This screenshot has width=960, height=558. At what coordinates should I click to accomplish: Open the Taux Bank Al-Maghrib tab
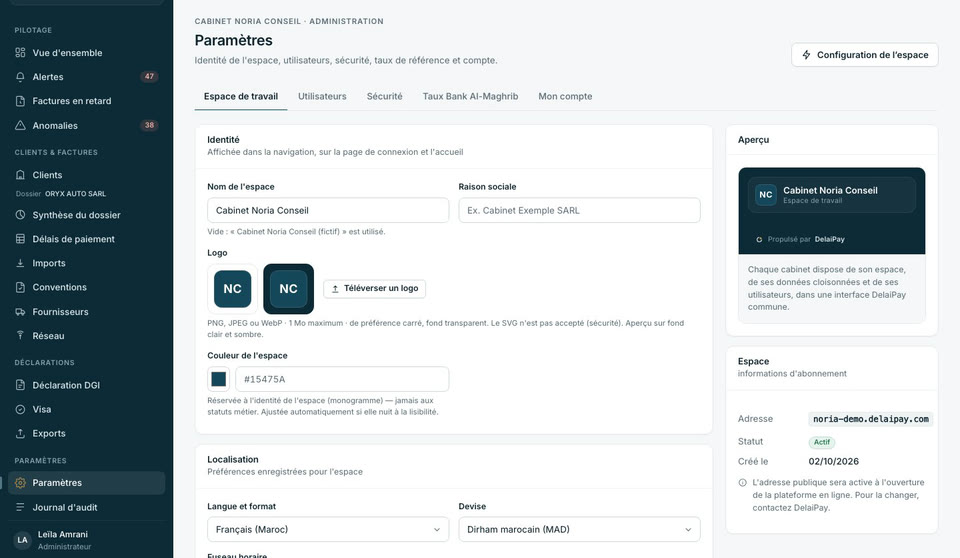tap(470, 96)
